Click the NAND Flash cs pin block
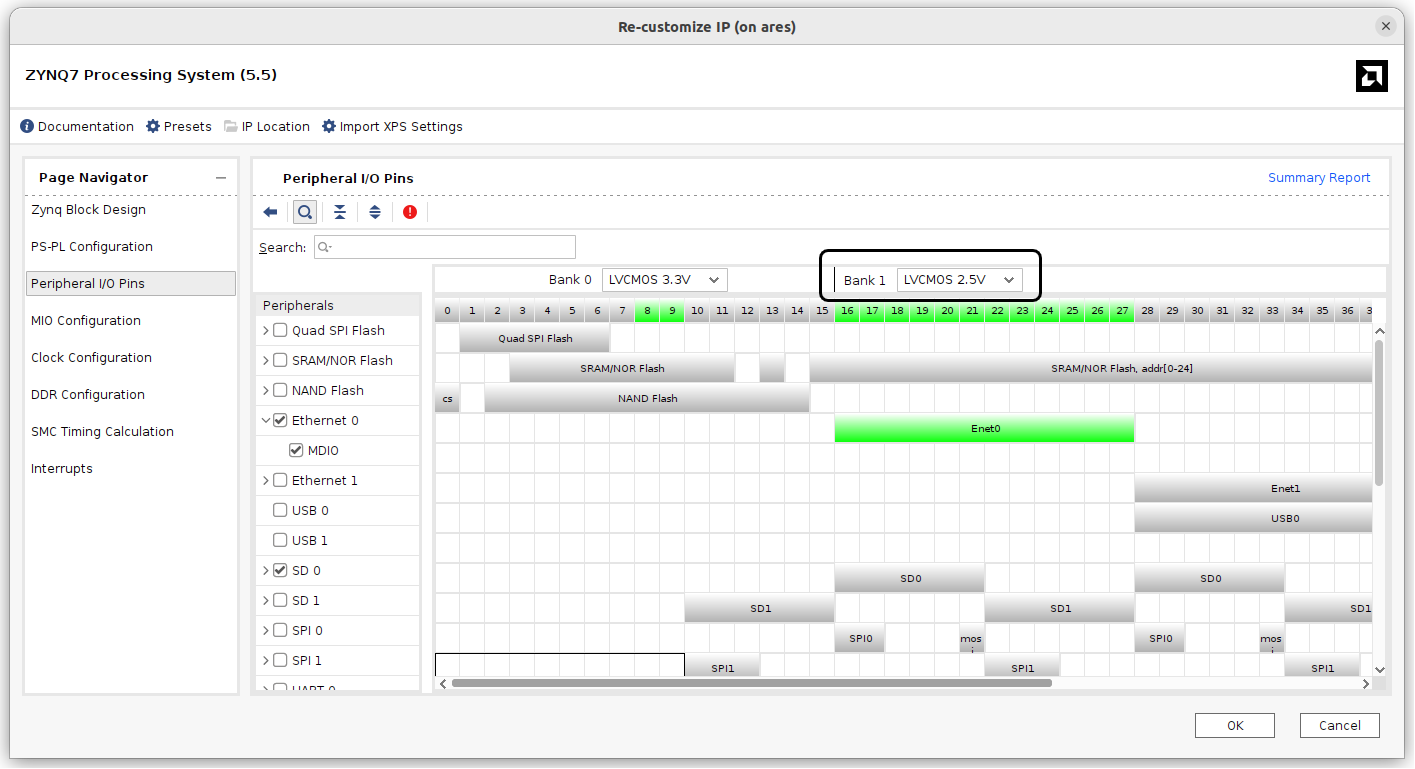The image size is (1415, 769). click(447, 398)
